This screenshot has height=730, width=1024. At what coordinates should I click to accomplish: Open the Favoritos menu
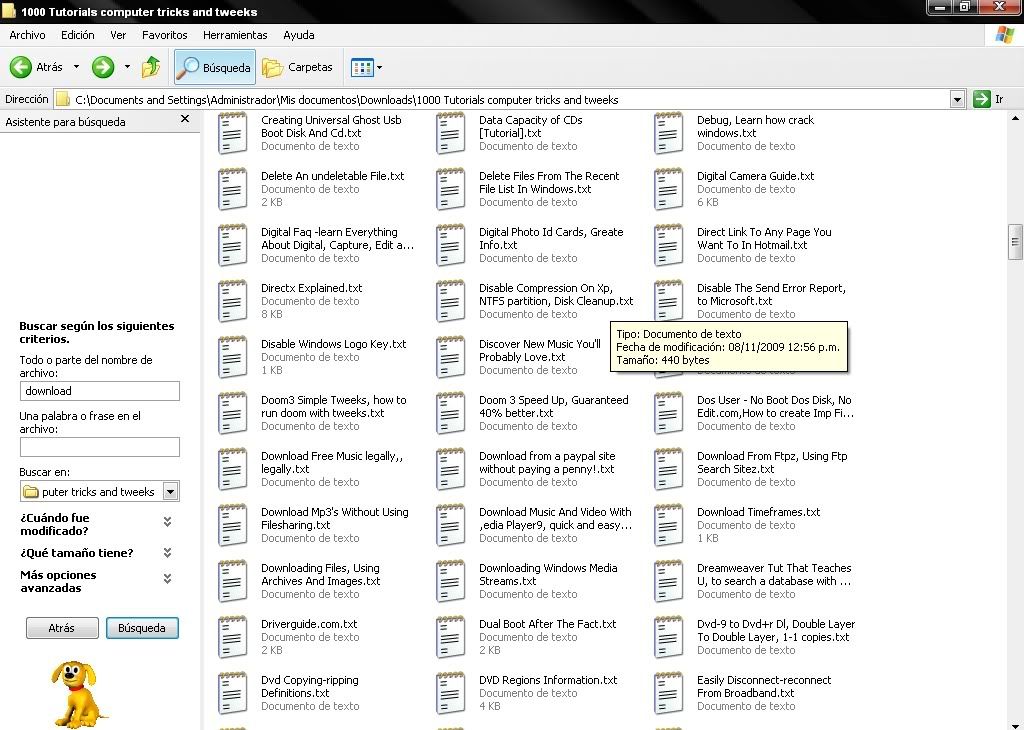tap(164, 35)
